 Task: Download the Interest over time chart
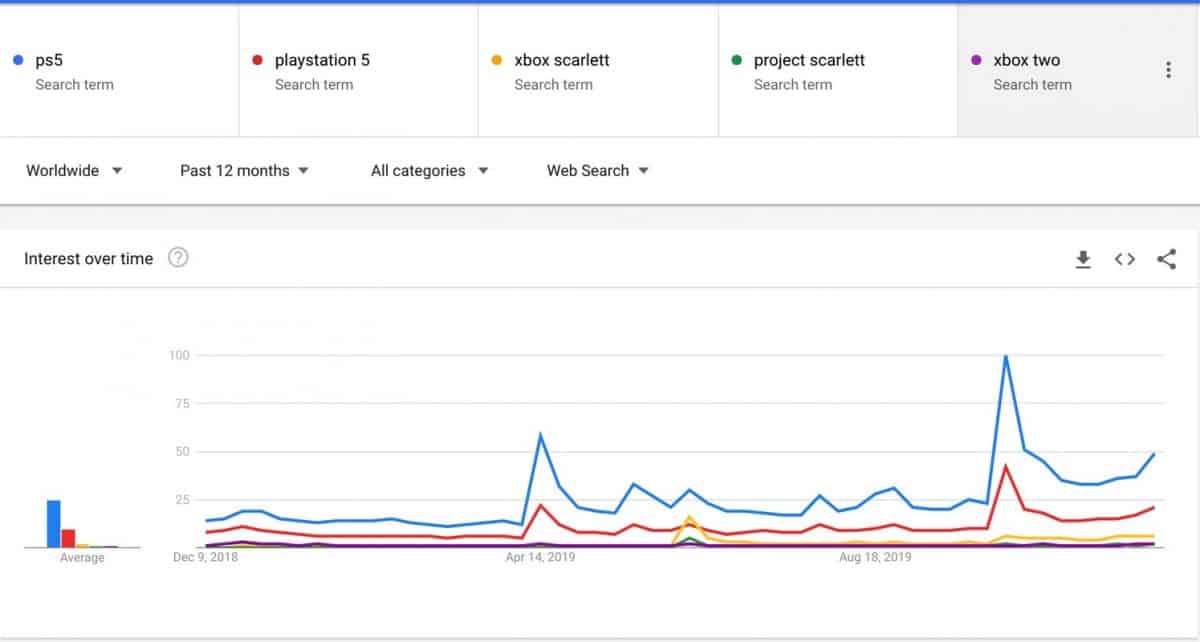[x=1083, y=260]
